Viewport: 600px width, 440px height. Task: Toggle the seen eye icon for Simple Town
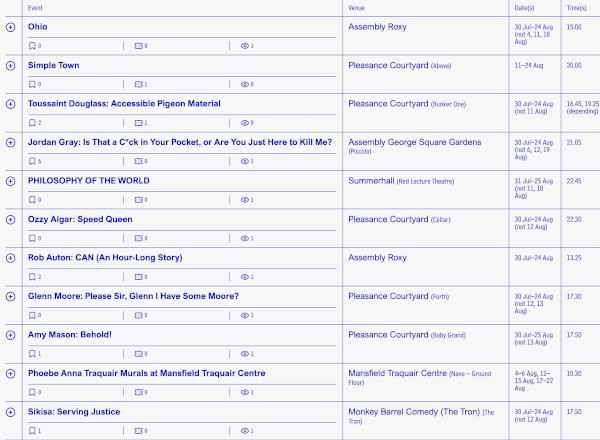pos(245,84)
